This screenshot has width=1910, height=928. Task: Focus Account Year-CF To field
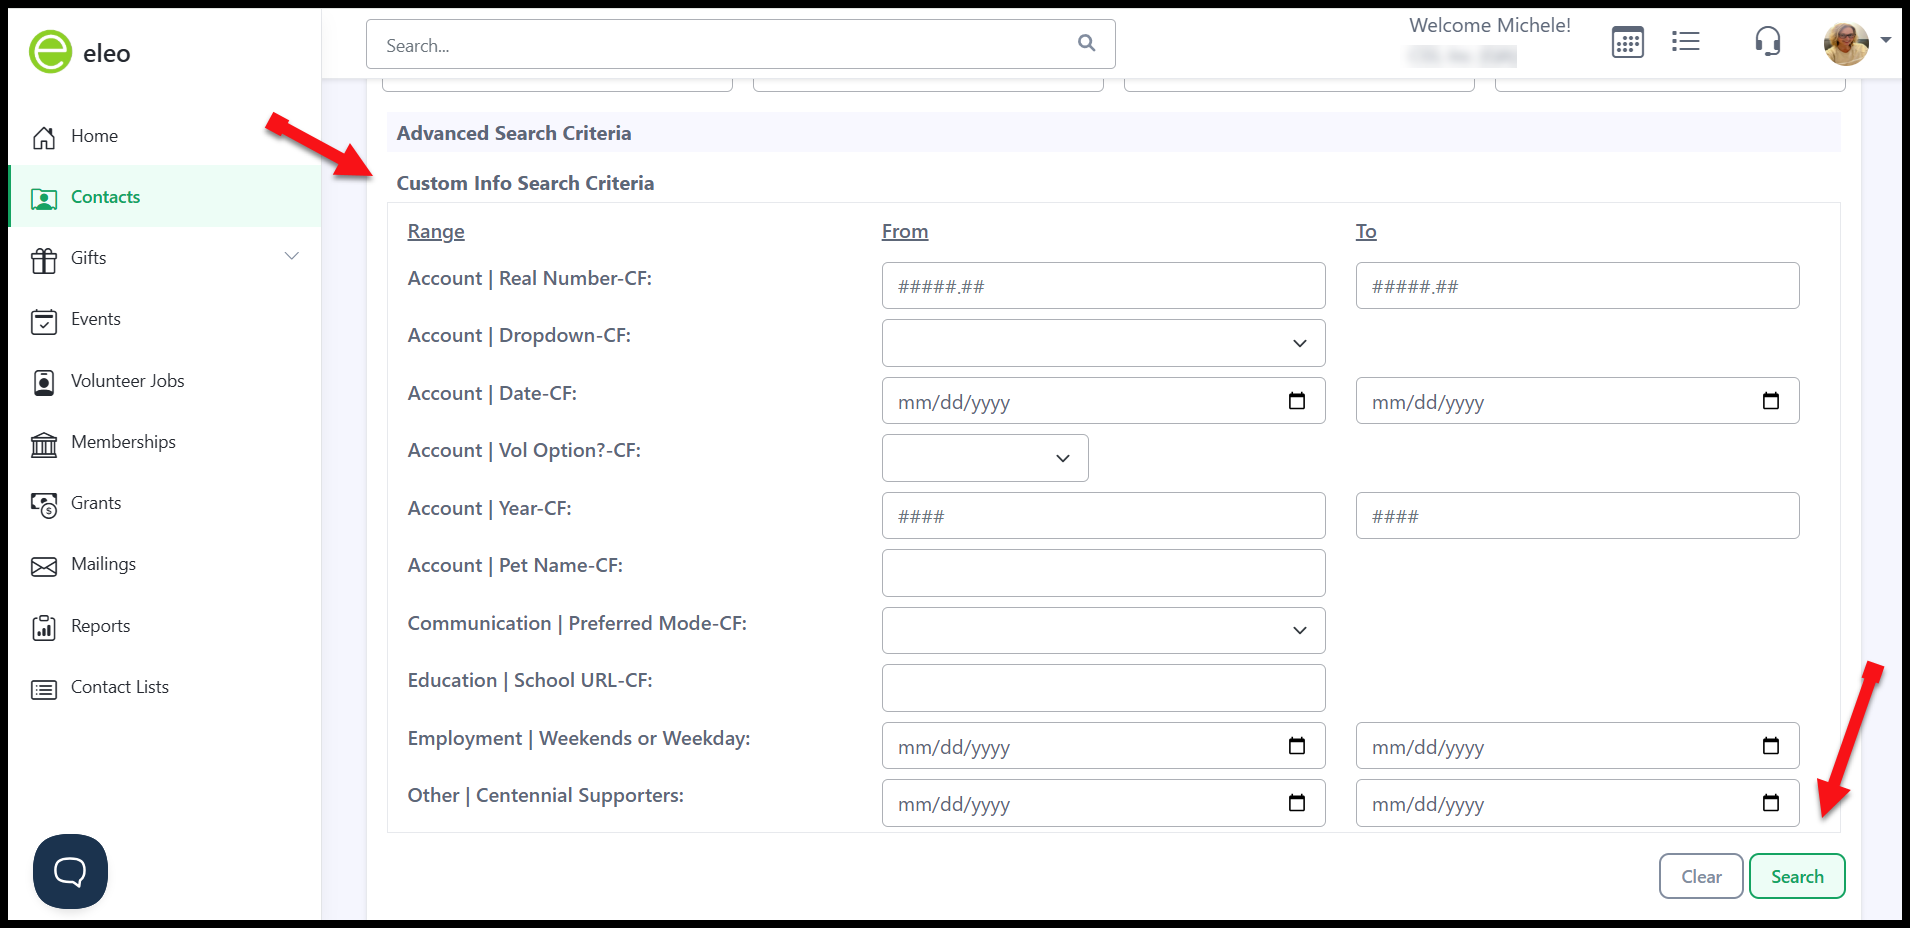pos(1577,516)
